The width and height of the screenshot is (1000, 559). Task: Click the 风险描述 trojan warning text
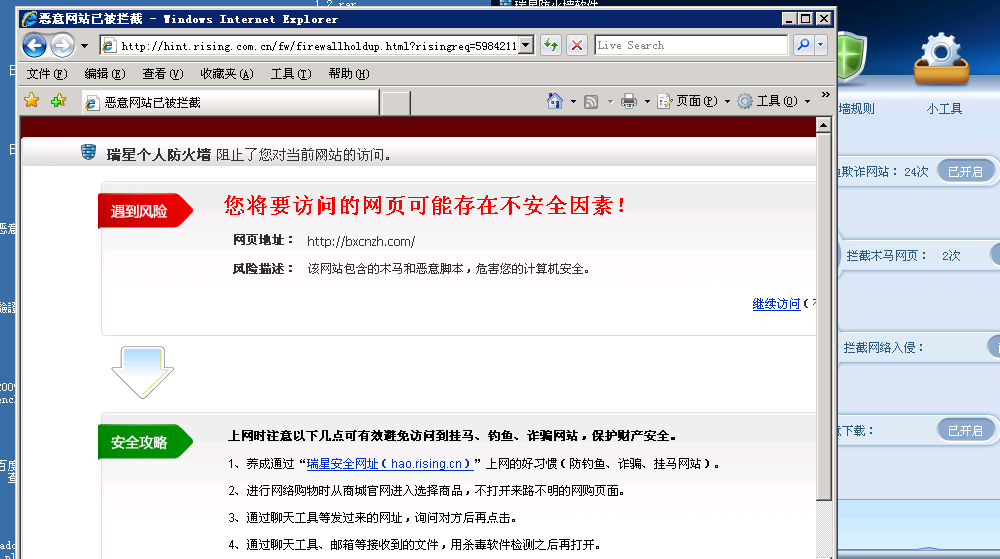pos(449,269)
